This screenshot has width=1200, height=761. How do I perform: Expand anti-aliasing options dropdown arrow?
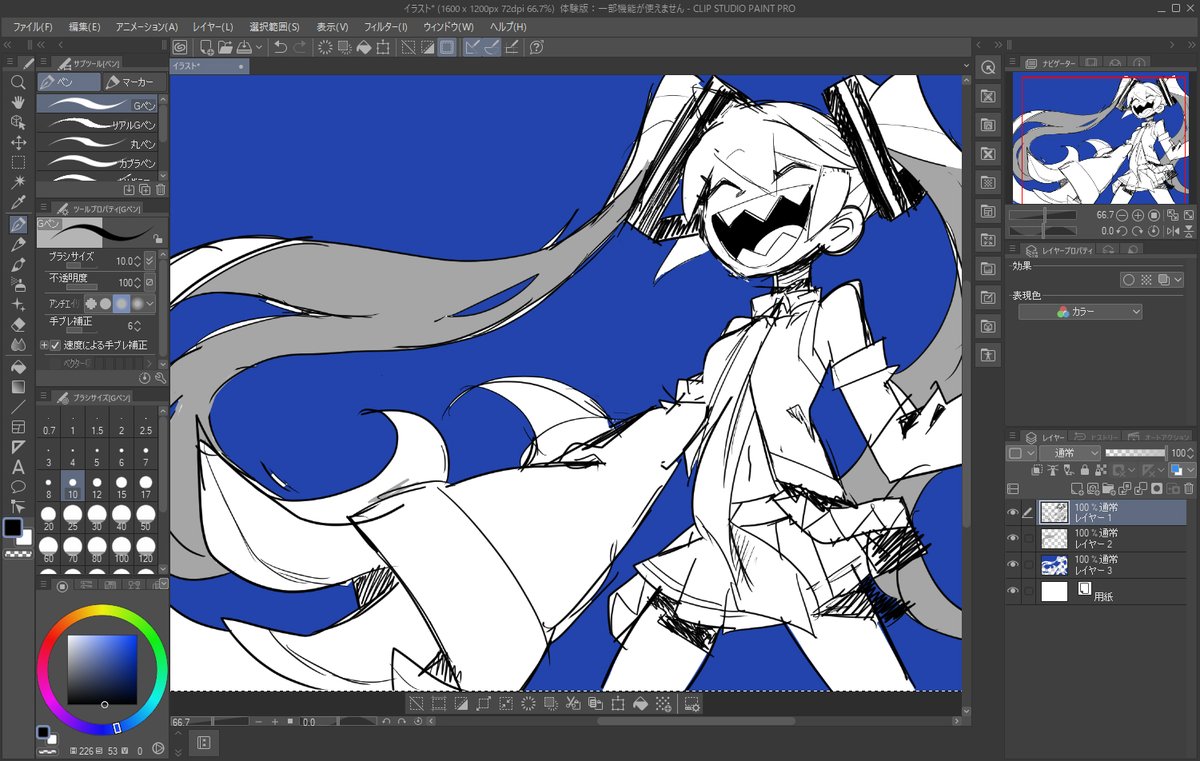(x=151, y=302)
